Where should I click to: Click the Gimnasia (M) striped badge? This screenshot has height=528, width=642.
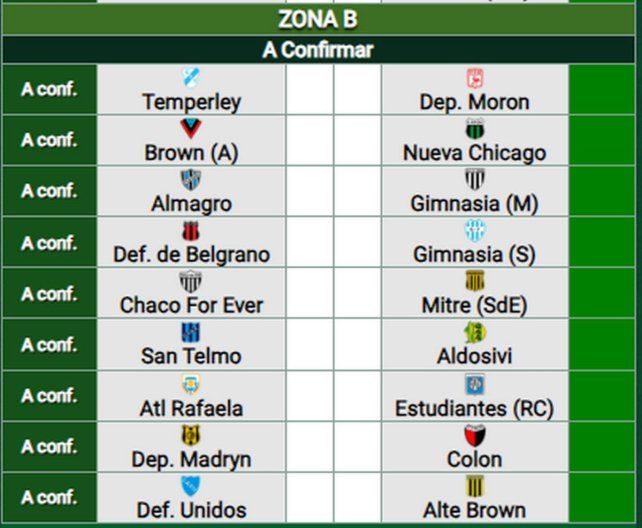[475, 180]
